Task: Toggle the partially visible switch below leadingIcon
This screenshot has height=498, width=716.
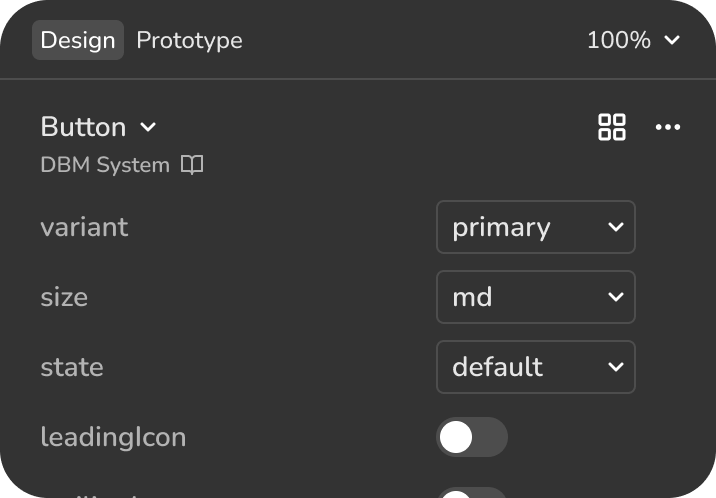Action: point(472,493)
